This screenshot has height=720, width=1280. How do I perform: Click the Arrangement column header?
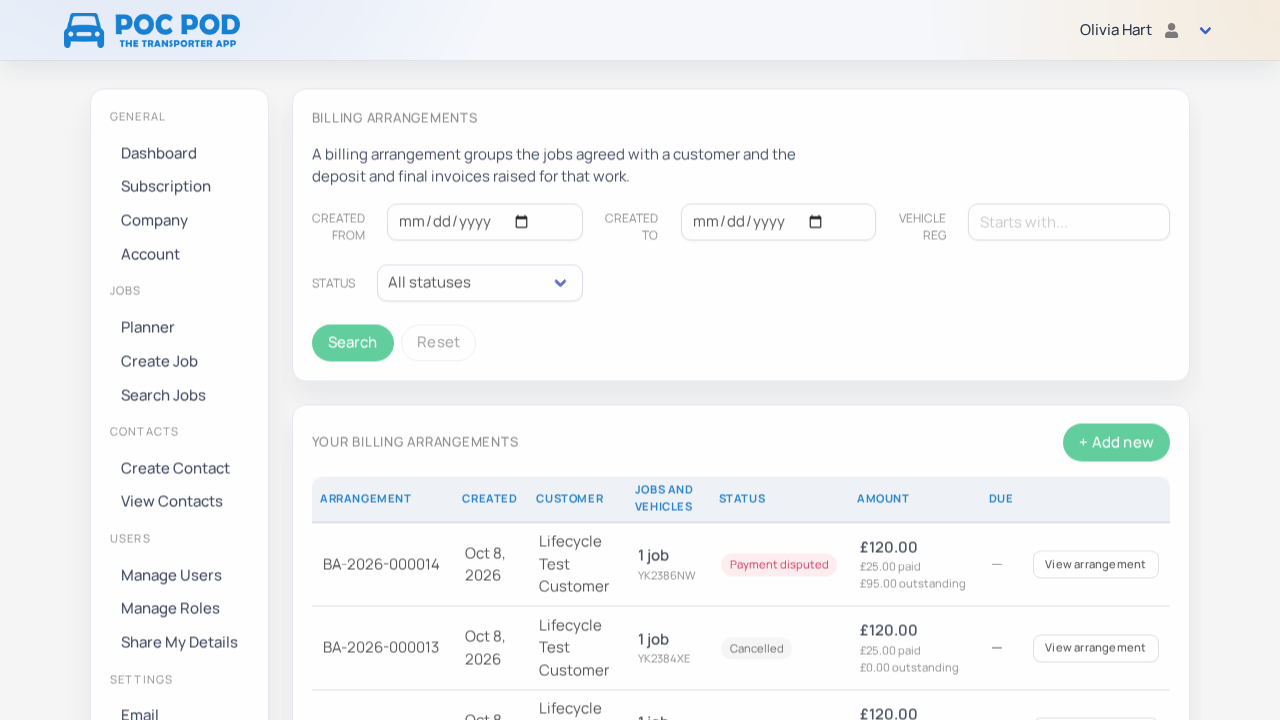tap(366, 499)
